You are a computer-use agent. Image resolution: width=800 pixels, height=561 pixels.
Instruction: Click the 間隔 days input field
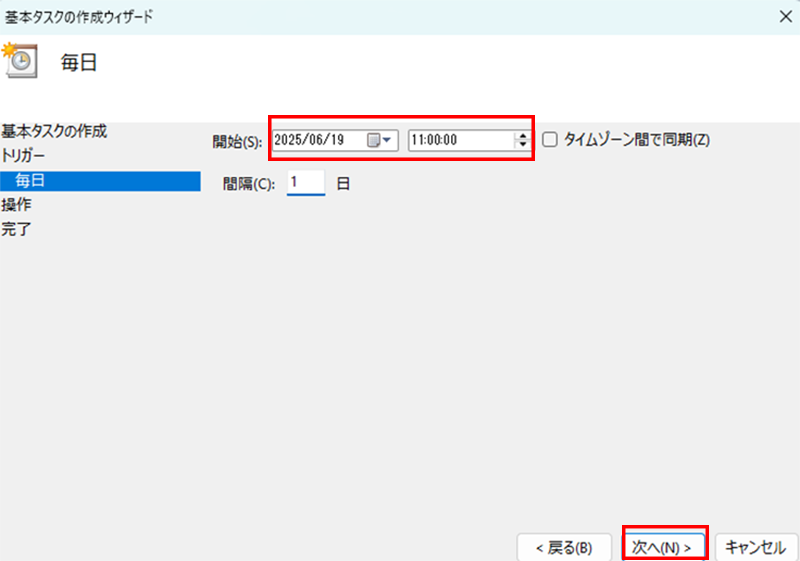306,183
